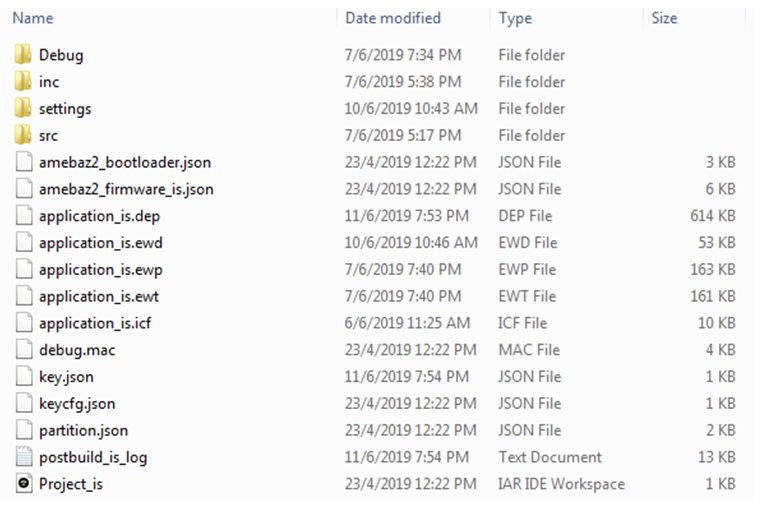
Task: Select the amebaz2_bootloader.json file icon
Action: tap(23, 162)
